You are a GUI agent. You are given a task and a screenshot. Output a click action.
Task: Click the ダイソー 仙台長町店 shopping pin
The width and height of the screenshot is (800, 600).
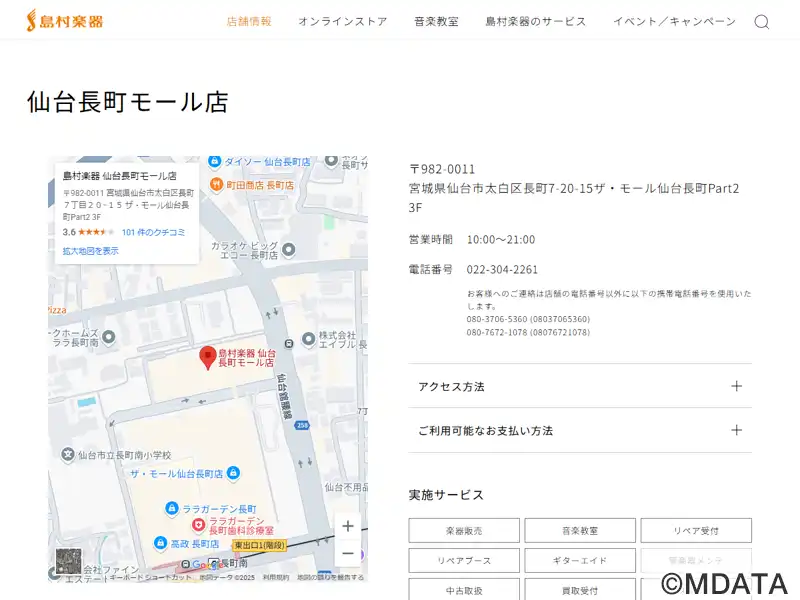[x=215, y=162]
